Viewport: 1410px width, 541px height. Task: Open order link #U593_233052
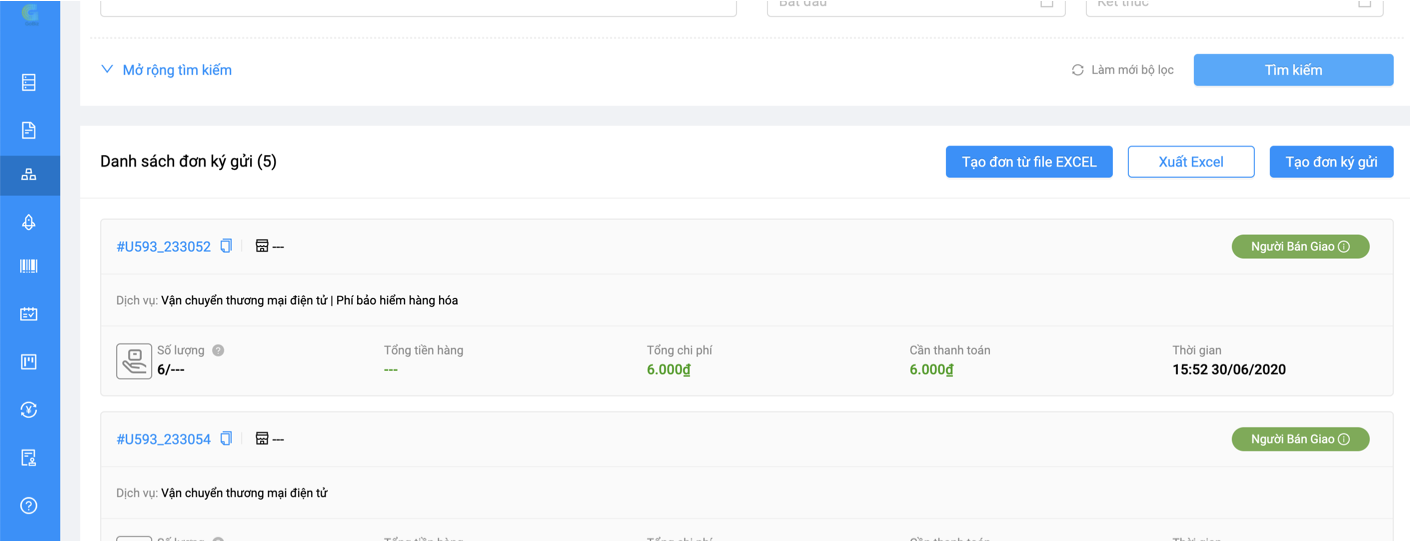pos(163,247)
